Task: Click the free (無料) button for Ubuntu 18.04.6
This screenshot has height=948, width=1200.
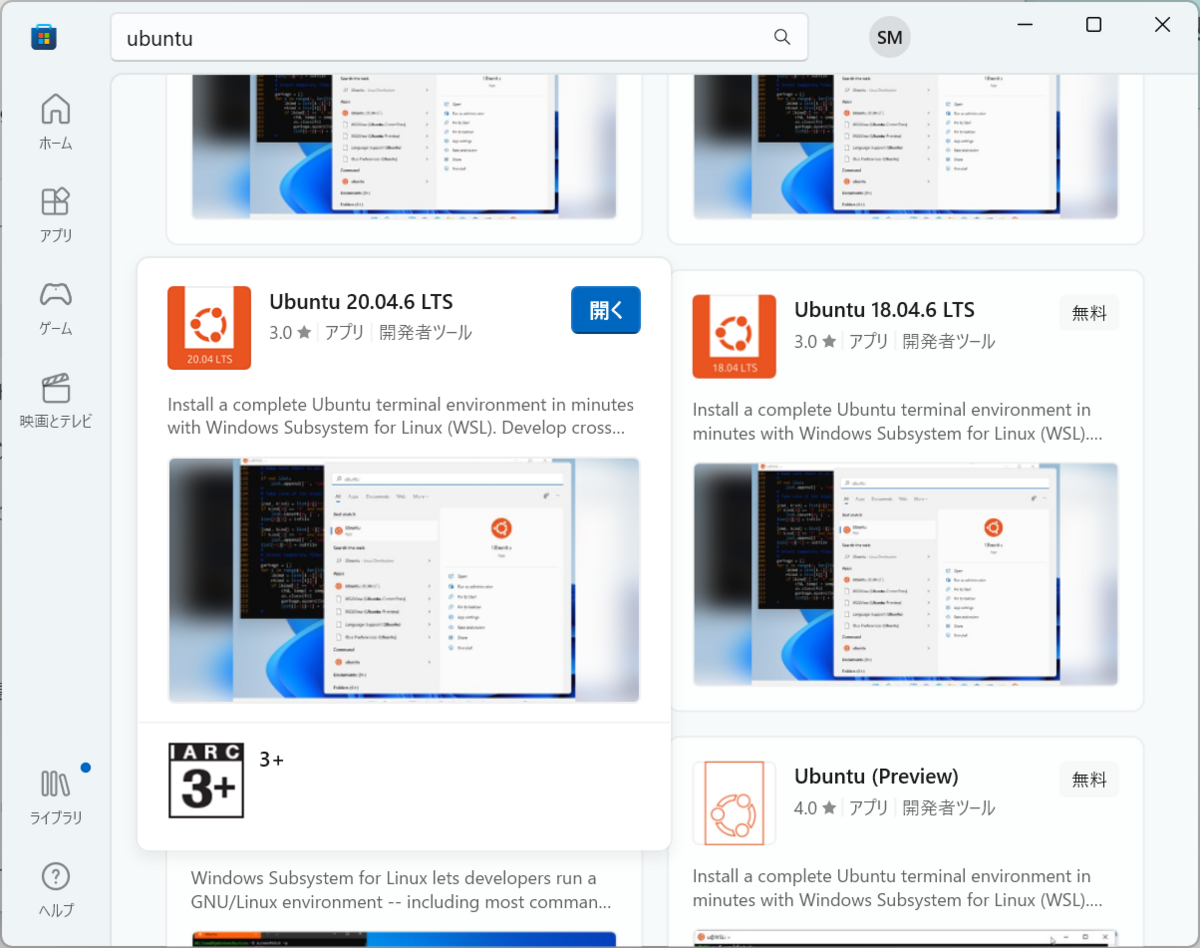Action: tap(1089, 313)
